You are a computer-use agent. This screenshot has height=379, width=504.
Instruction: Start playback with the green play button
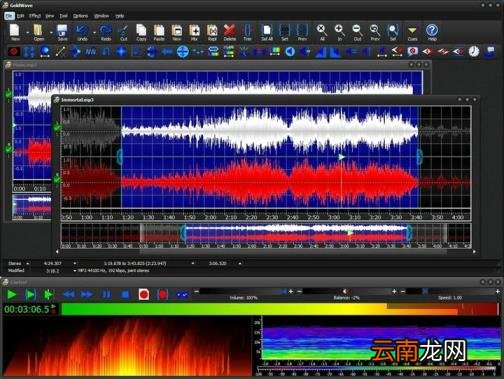(12, 295)
